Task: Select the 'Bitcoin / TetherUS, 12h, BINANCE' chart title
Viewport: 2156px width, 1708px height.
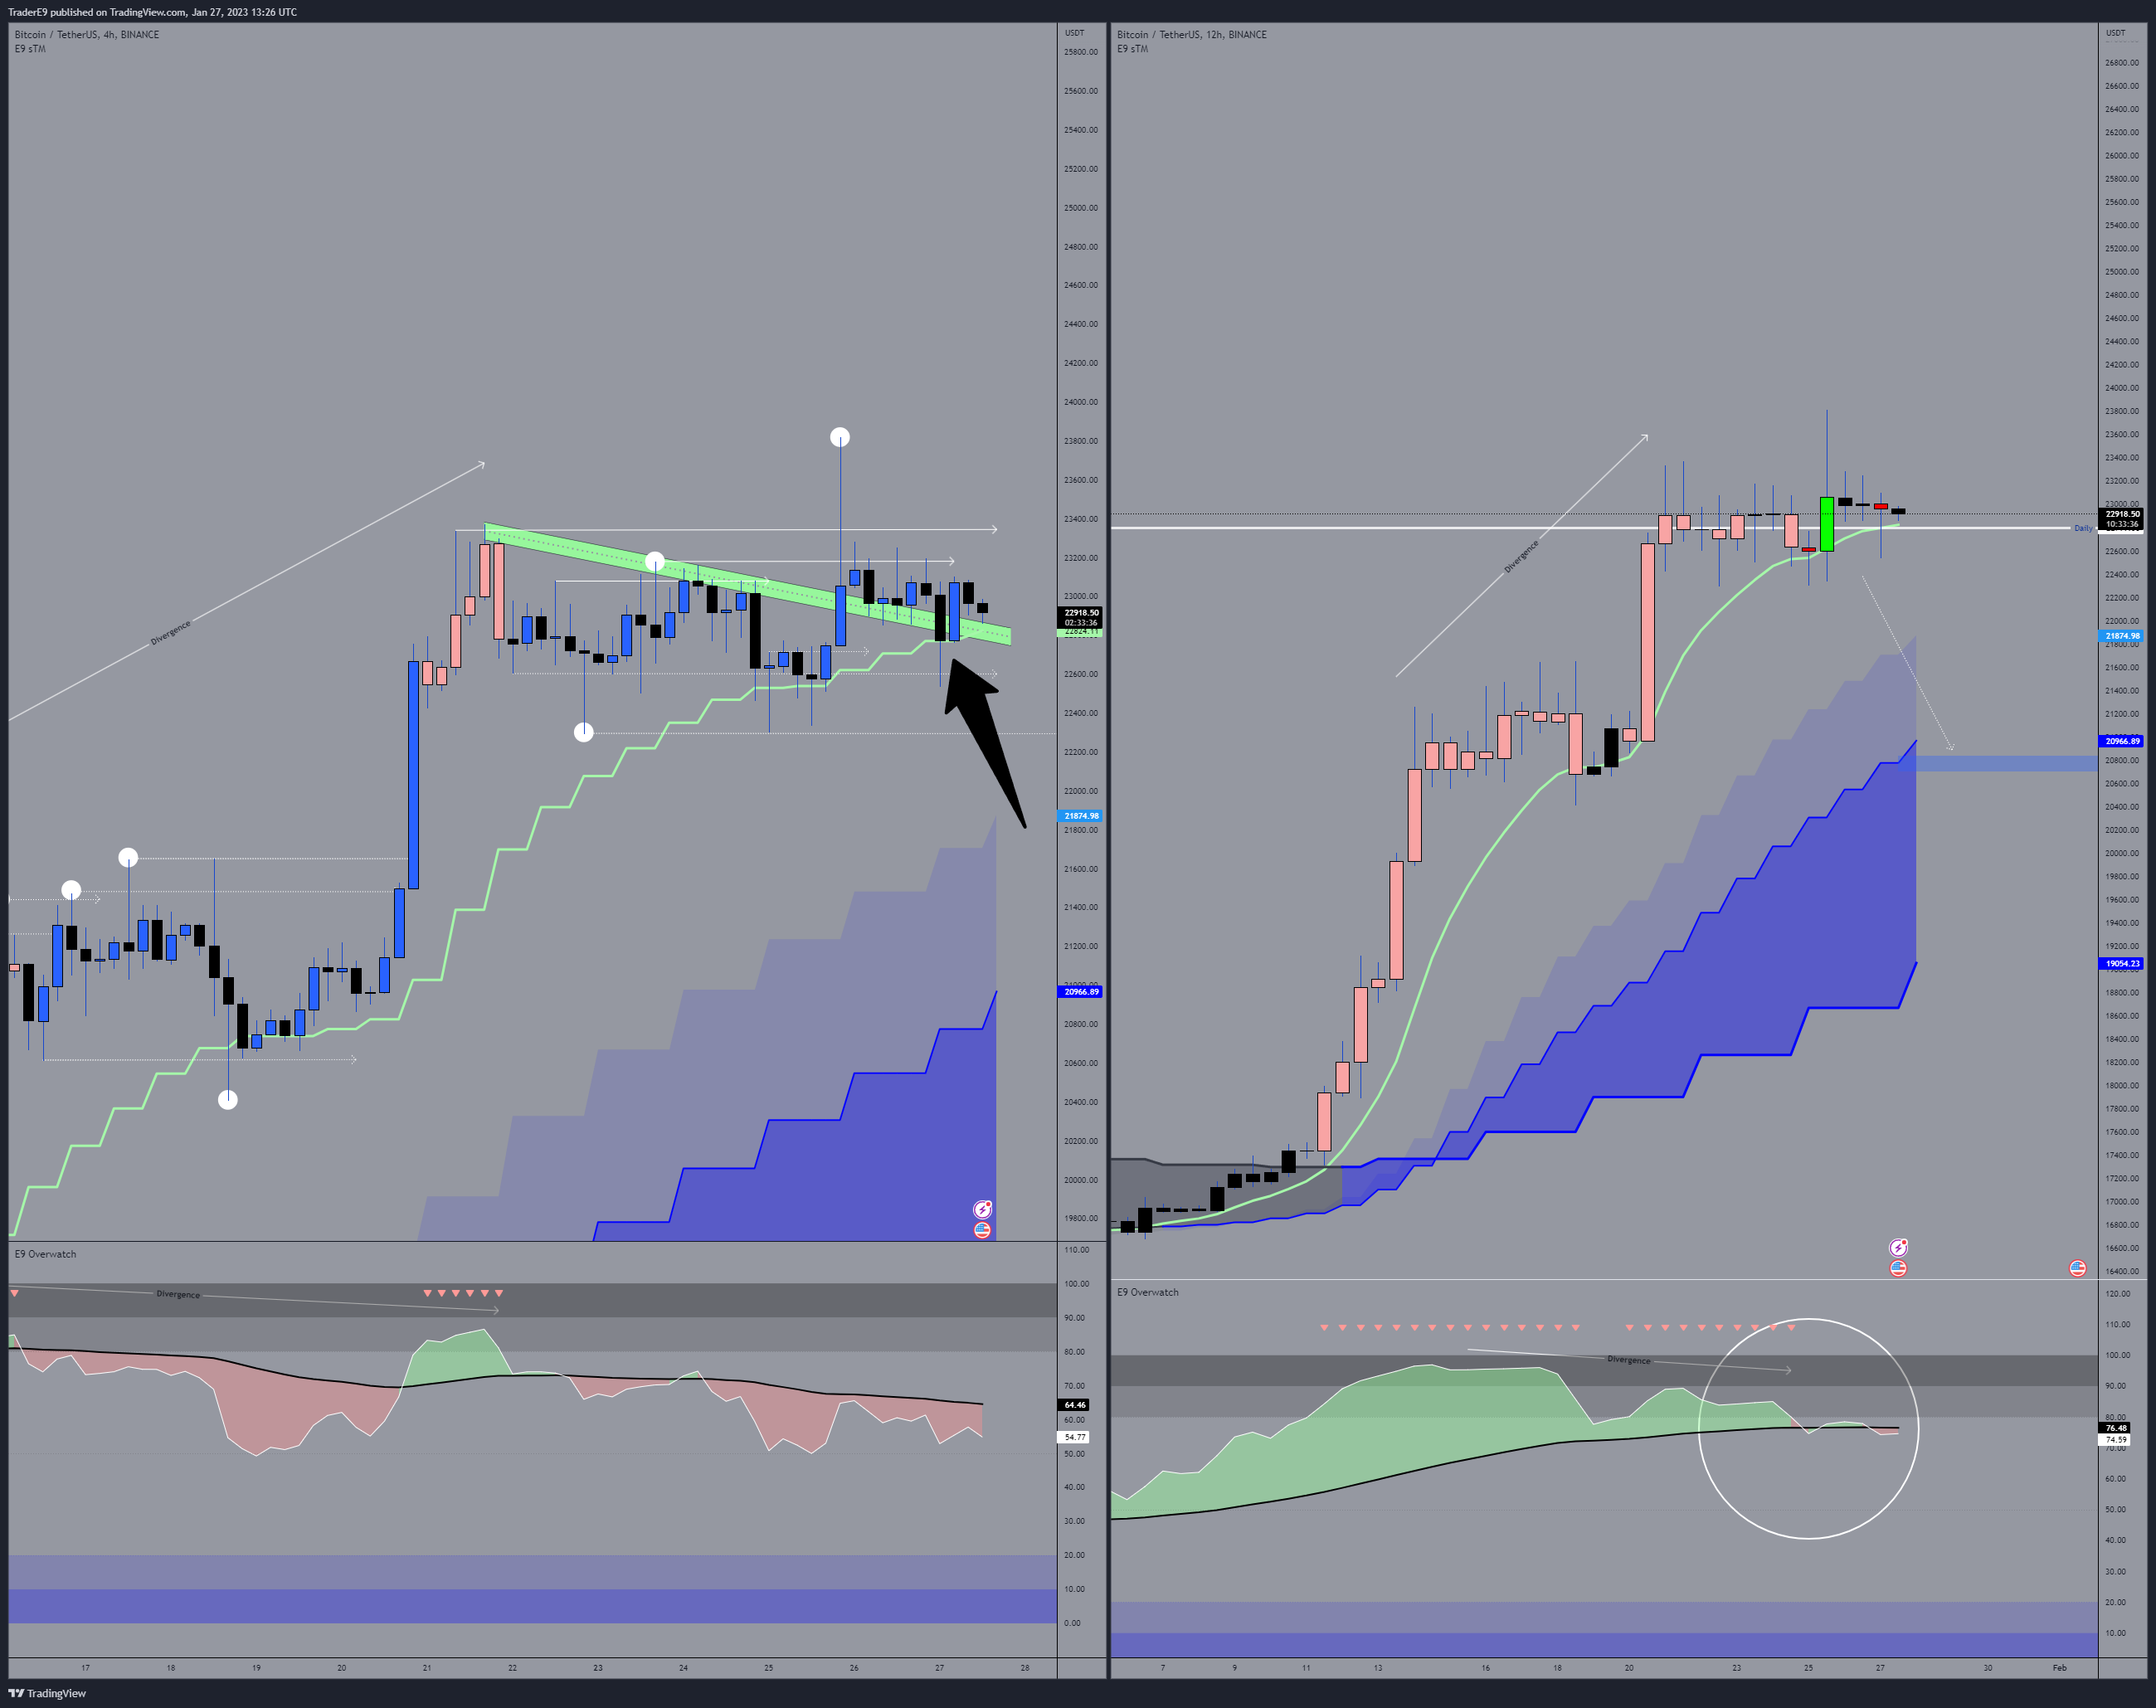Action: tap(1192, 34)
